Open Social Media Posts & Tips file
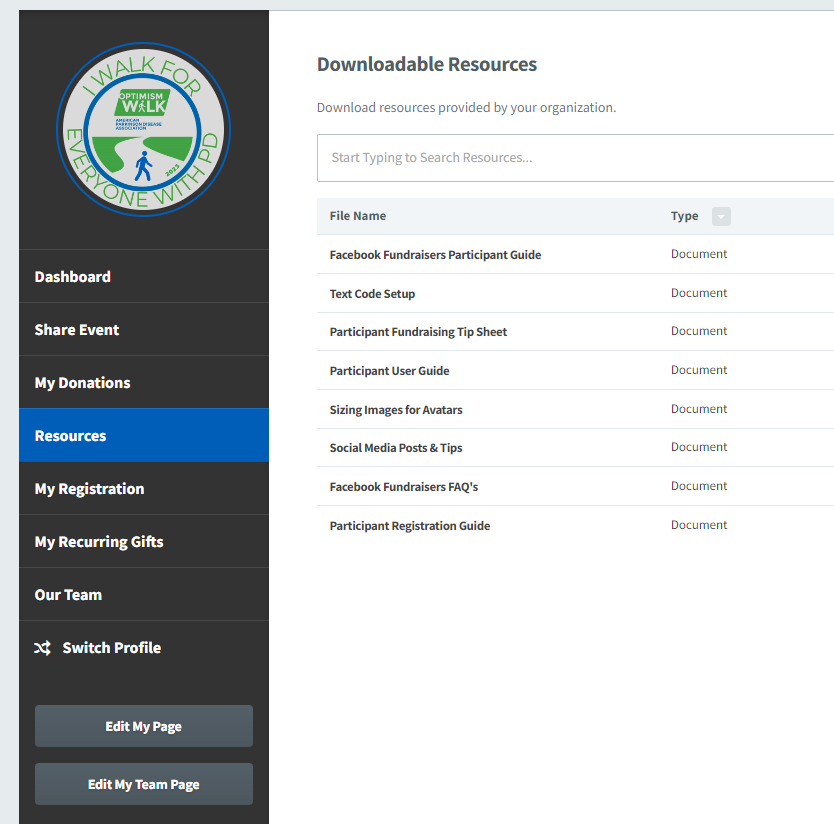This screenshot has height=824, width=834. tap(396, 448)
